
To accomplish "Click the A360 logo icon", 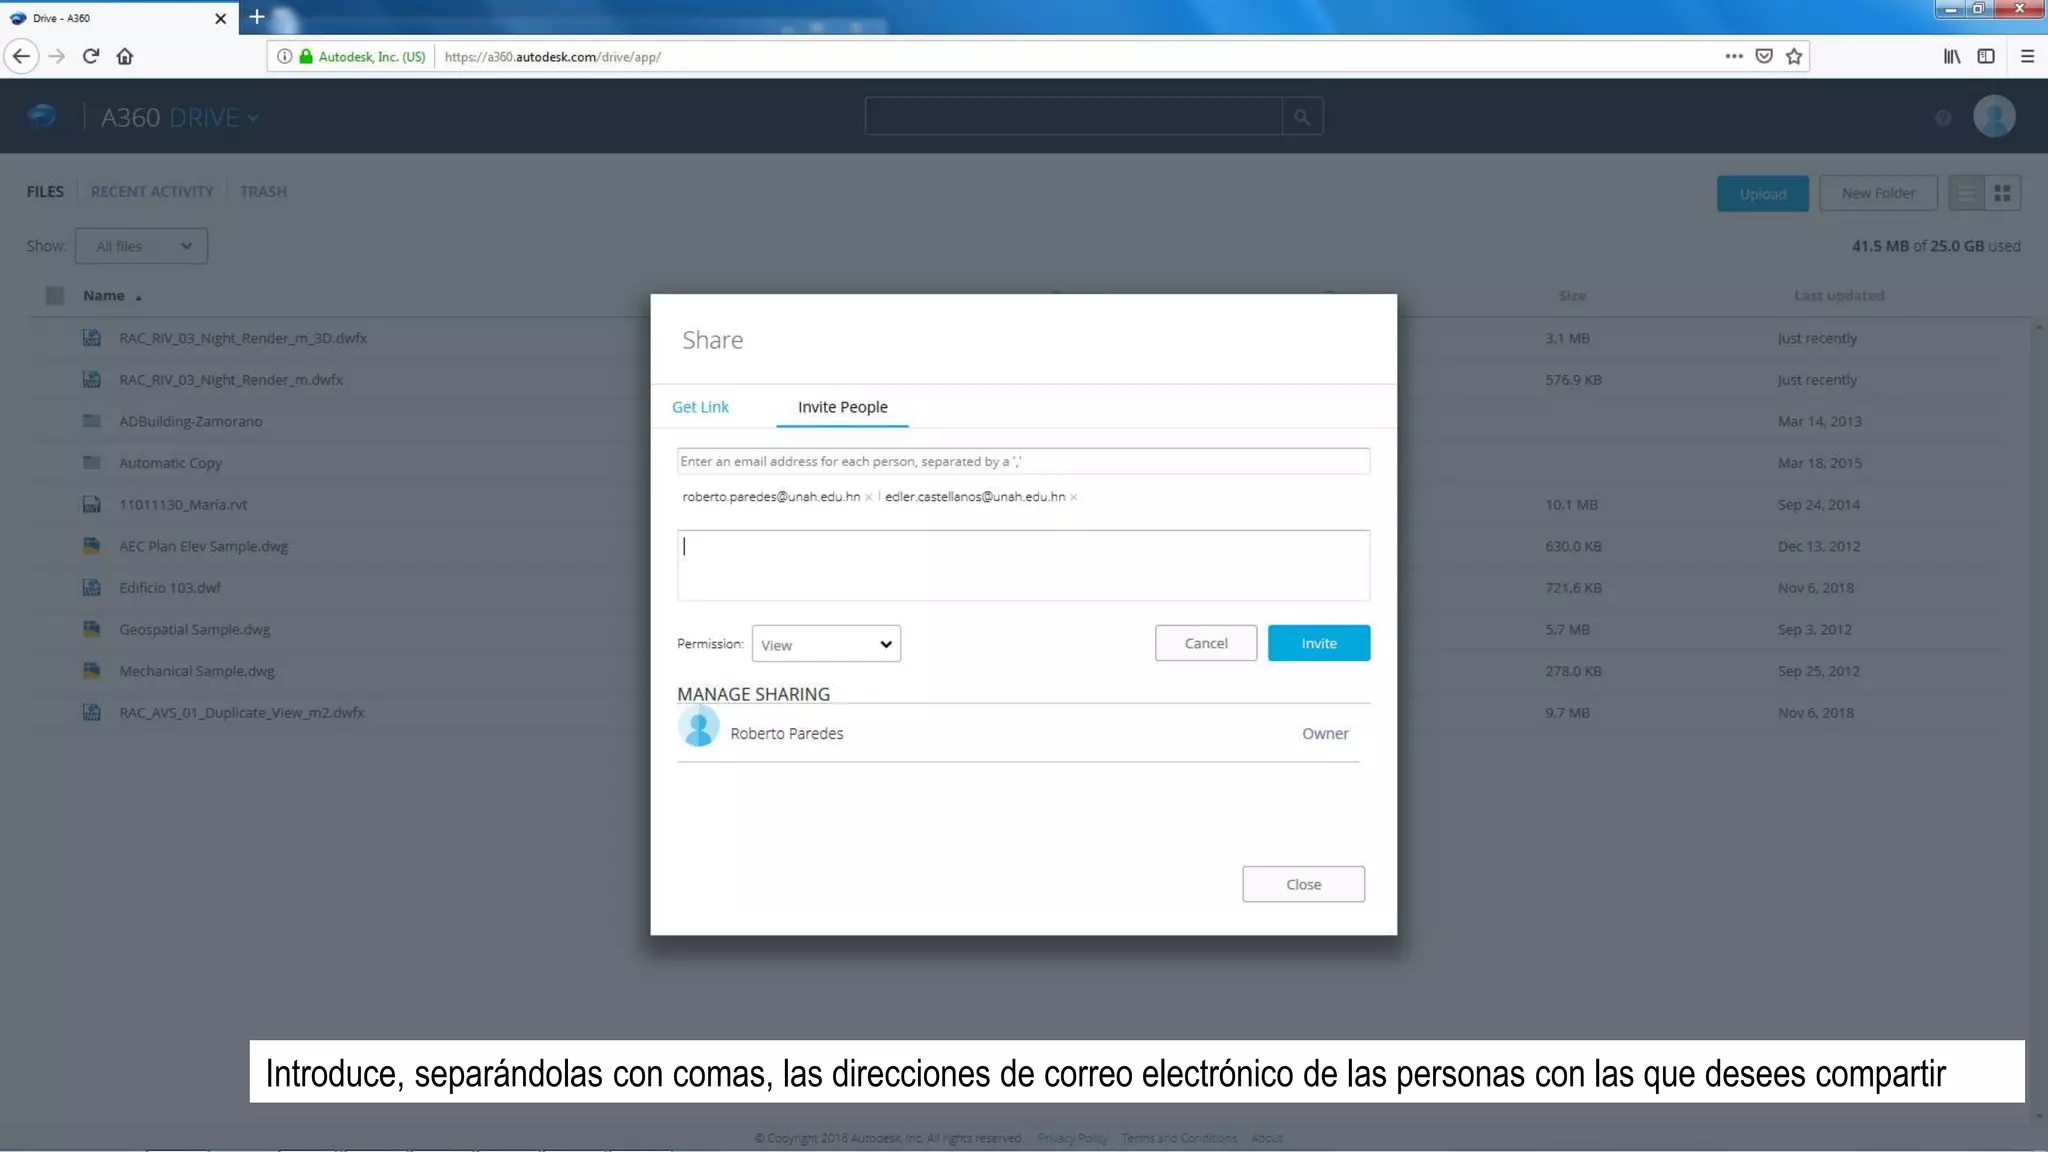I will pos(42,116).
